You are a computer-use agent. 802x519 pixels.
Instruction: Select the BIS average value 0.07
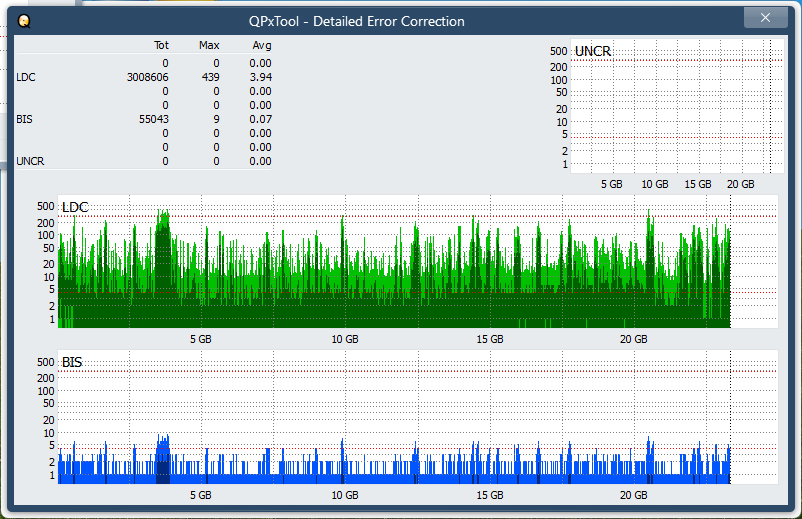(260, 119)
